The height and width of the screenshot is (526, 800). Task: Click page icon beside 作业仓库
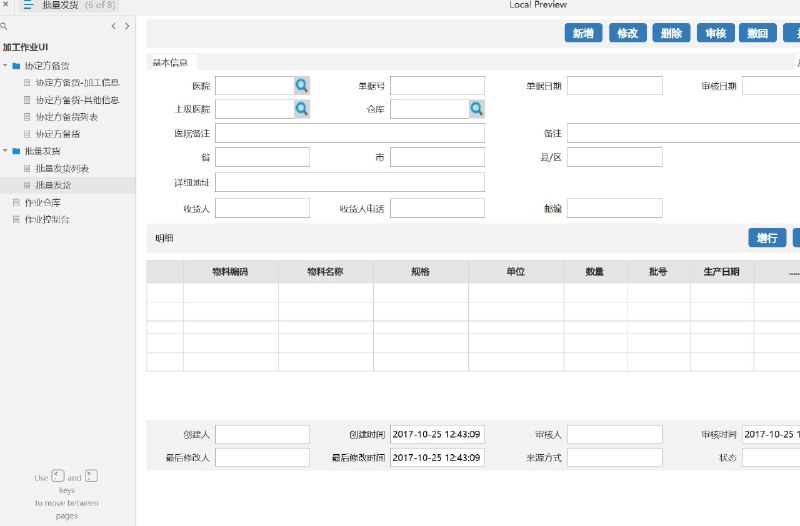point(16,203)
